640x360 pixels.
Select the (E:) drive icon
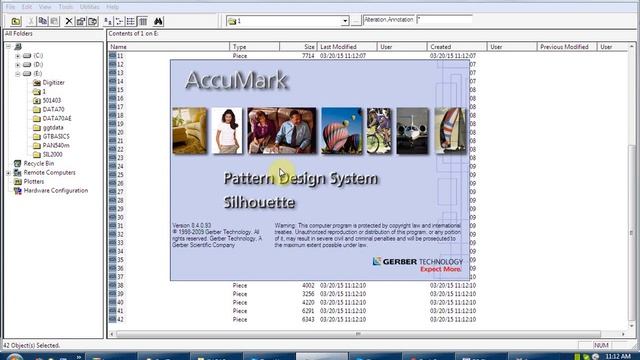[27, 73]
